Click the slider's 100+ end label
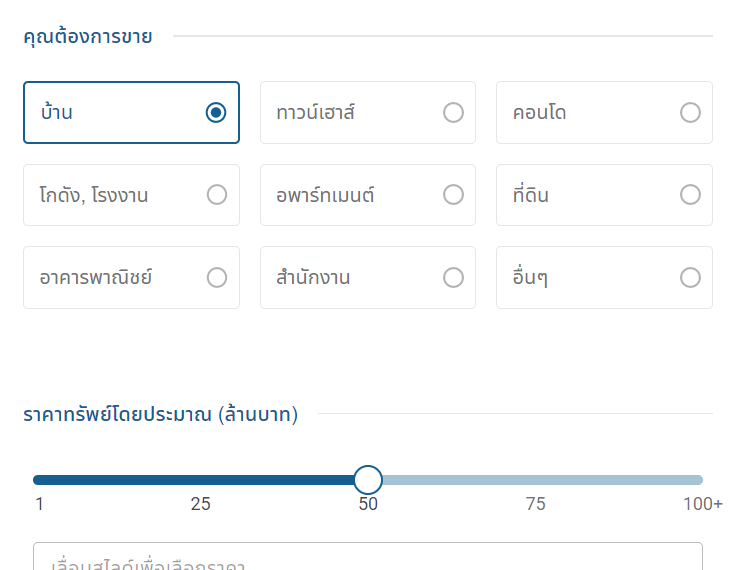The height and width of the screenshot is (570, 738). pos(703,504)
